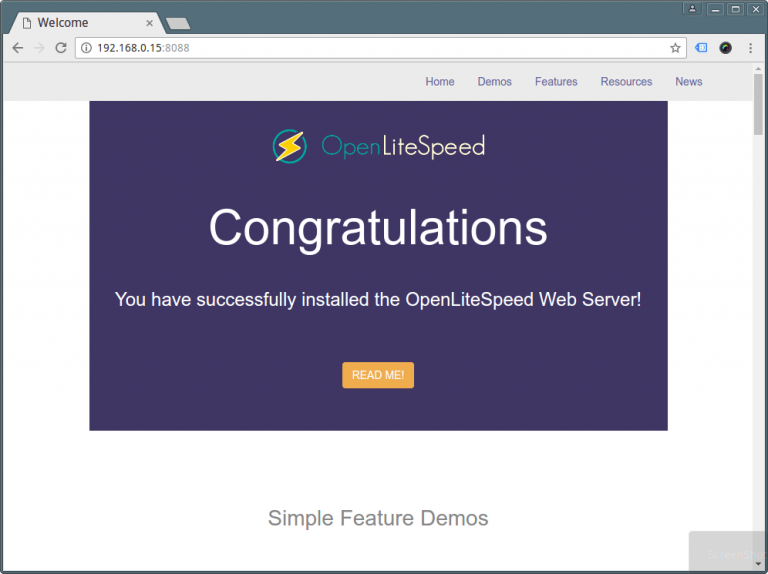Open the Home navigation link
The height and width of the screenshot is (574, 768).
coord(440,82)
